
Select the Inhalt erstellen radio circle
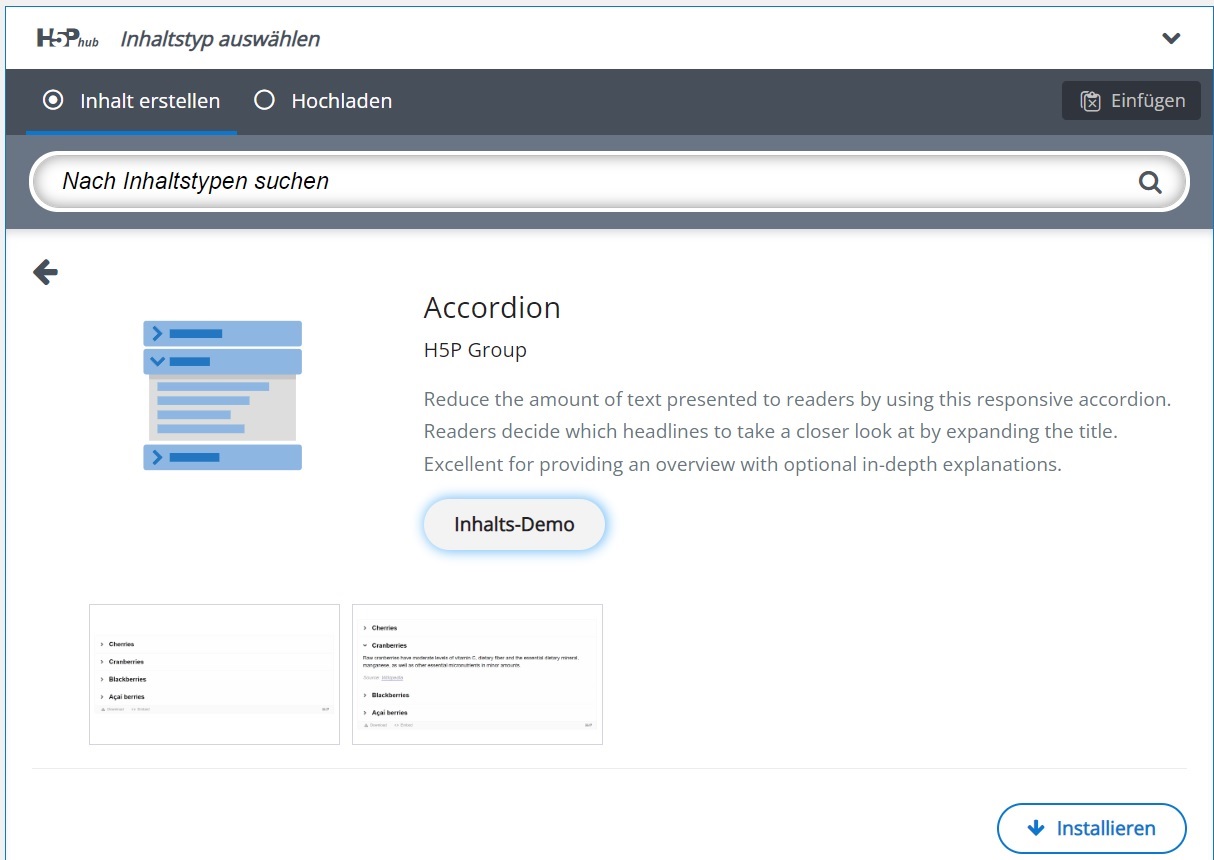(x=53, y=101)
